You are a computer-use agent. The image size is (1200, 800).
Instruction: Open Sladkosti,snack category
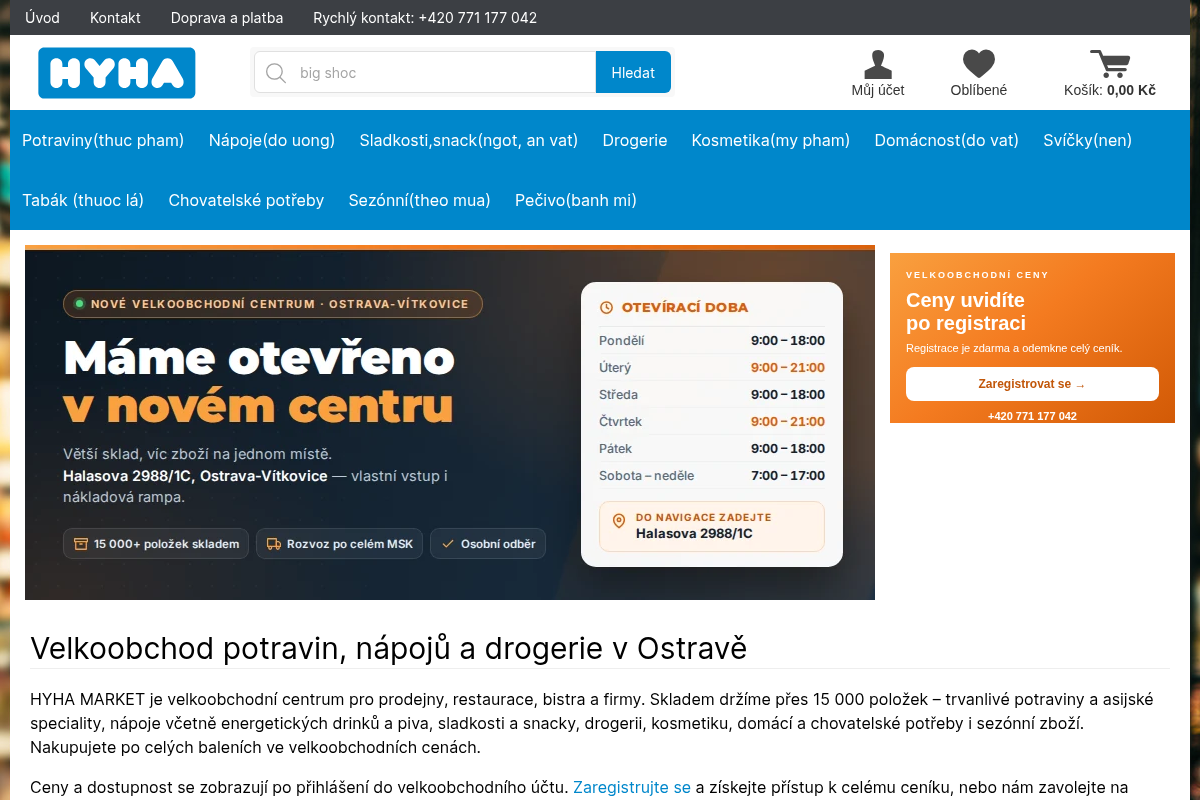tap(469, 140)
